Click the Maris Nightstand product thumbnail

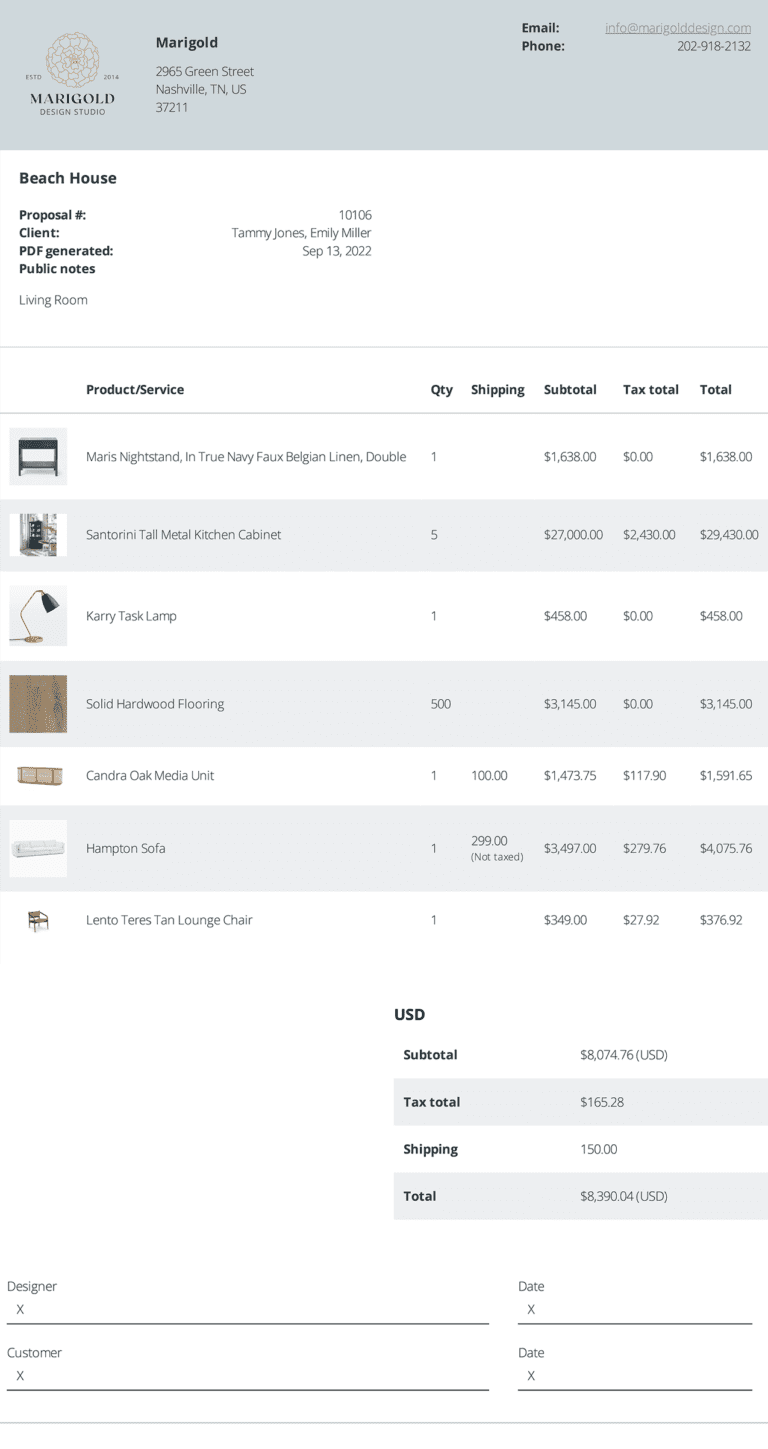38,457
